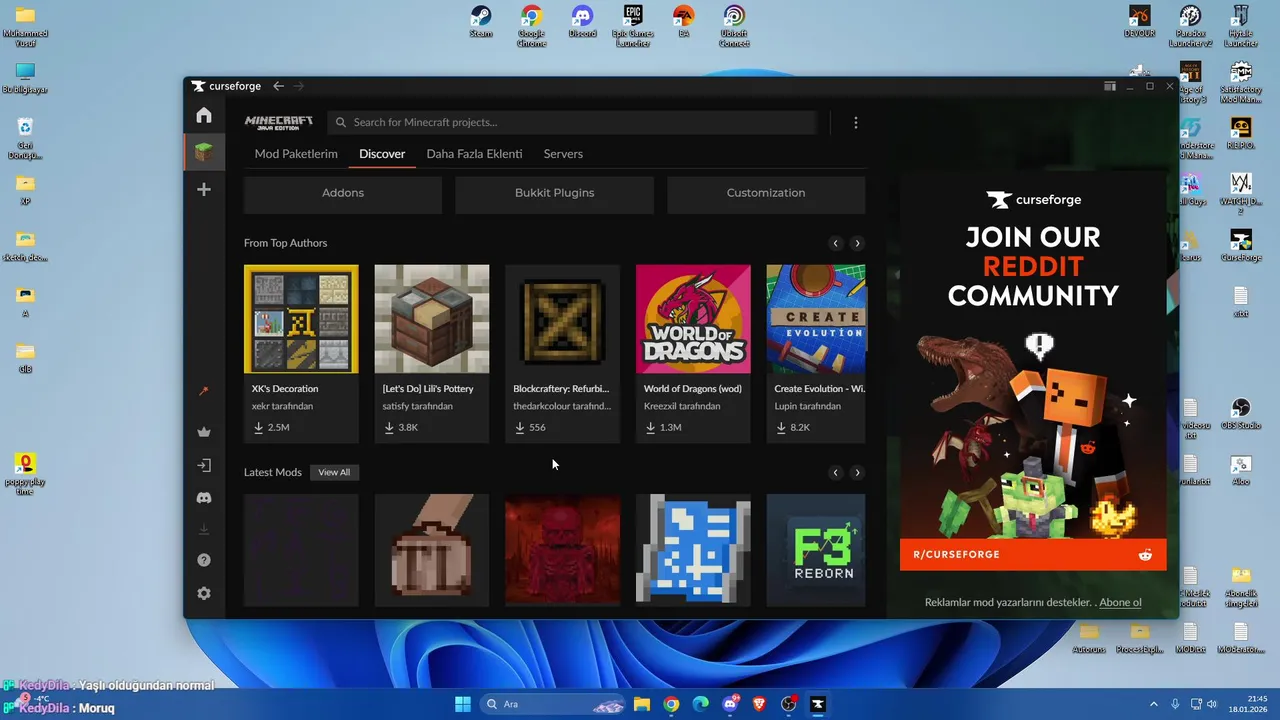Open the F3 Reborn mod thumbnail

[816, 550]
